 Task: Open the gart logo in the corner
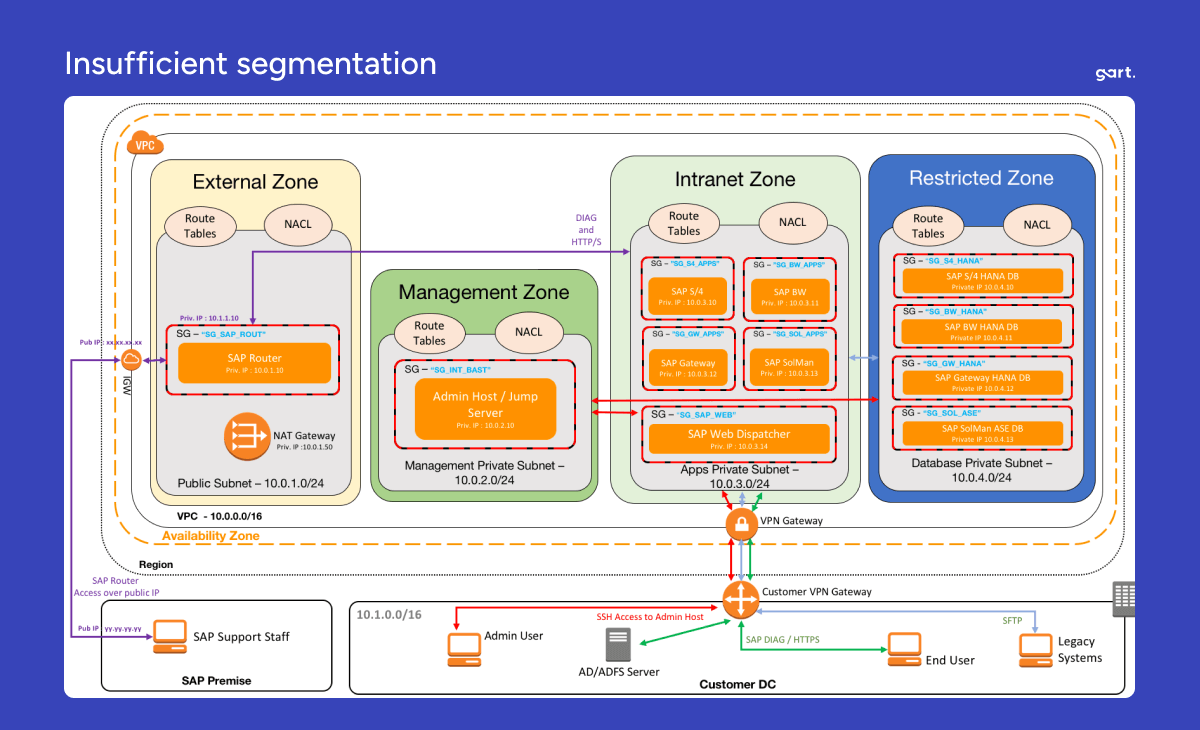coord(1113,72)
